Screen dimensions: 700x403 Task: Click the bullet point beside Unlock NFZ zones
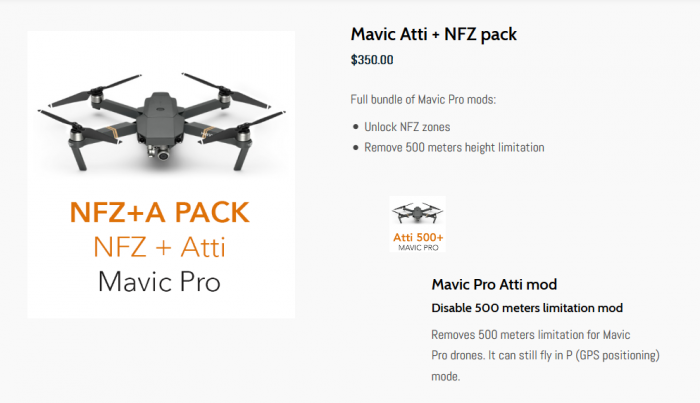tap(356, 128)
